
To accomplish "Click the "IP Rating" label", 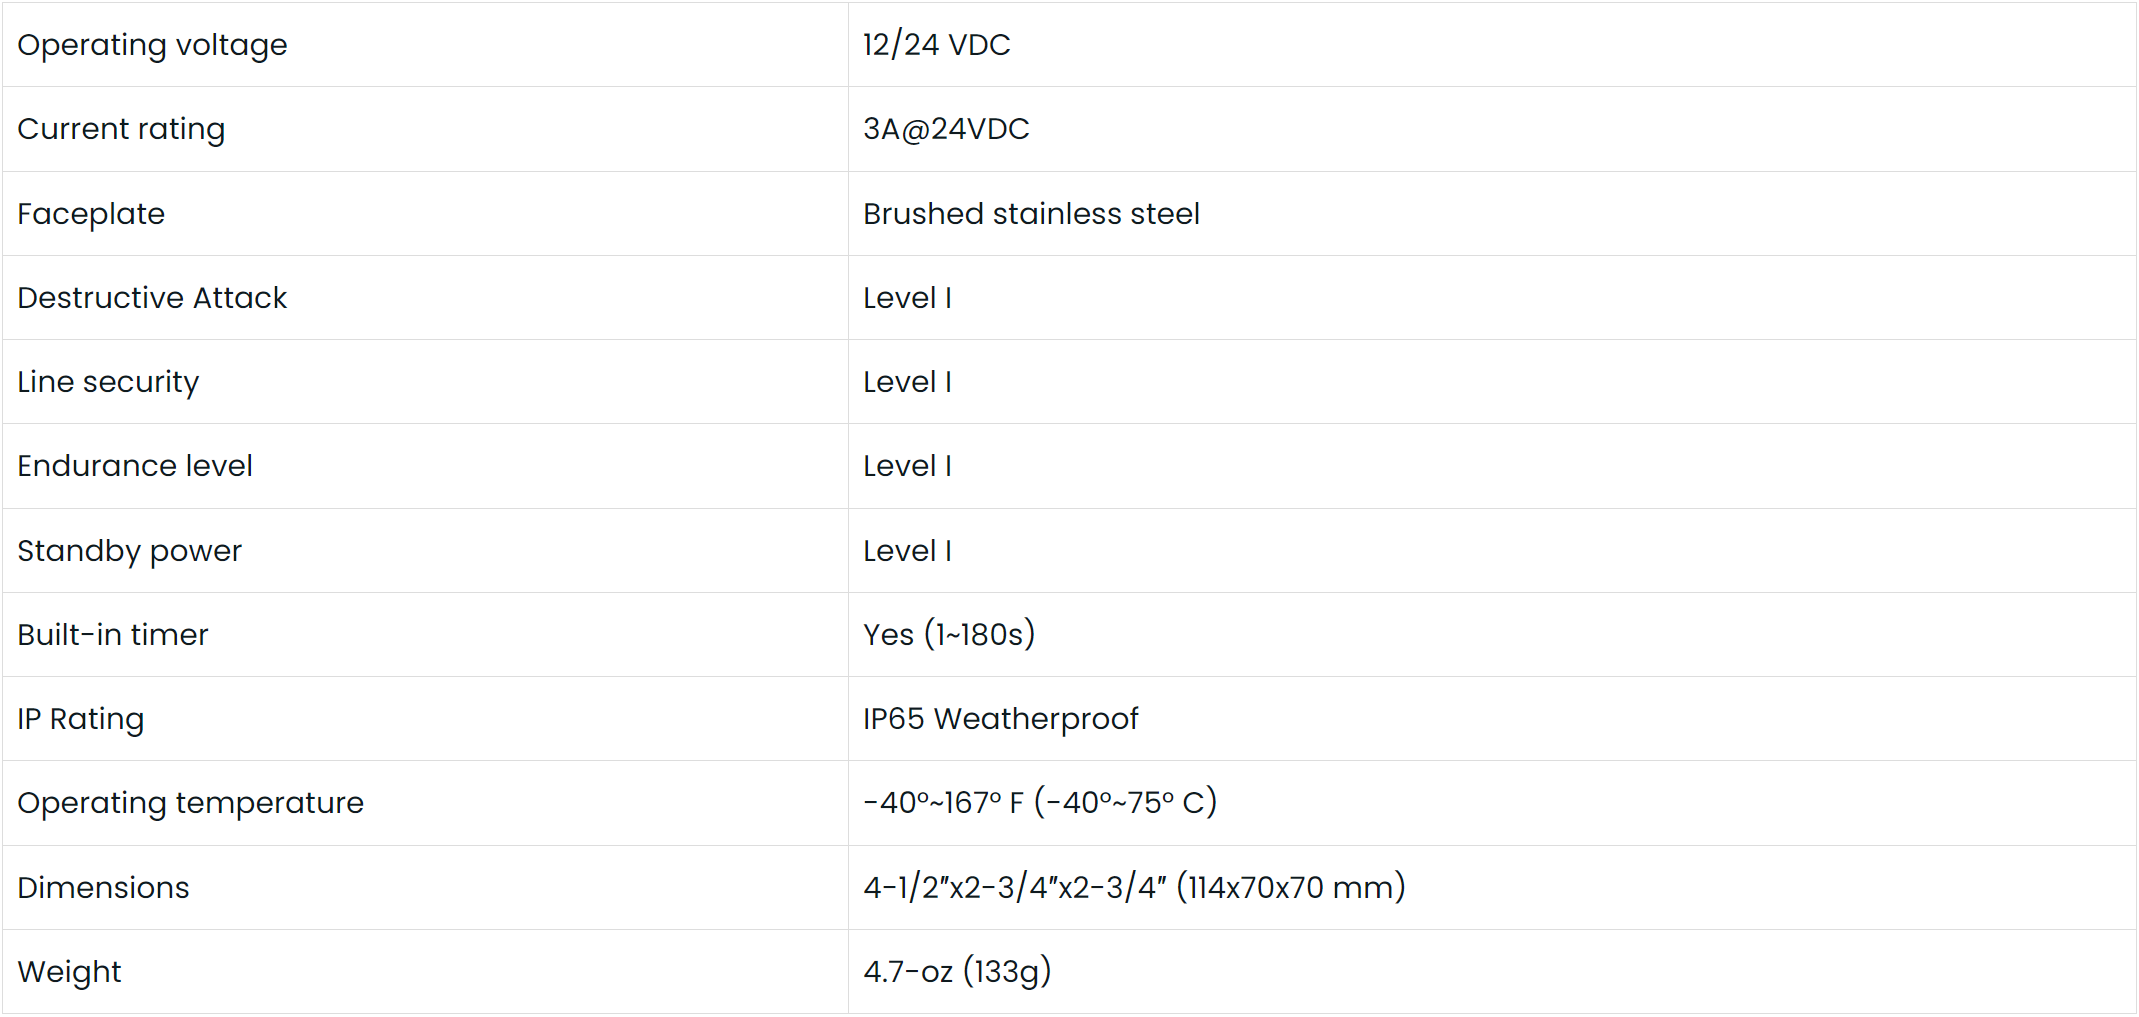I will point(81,719).
